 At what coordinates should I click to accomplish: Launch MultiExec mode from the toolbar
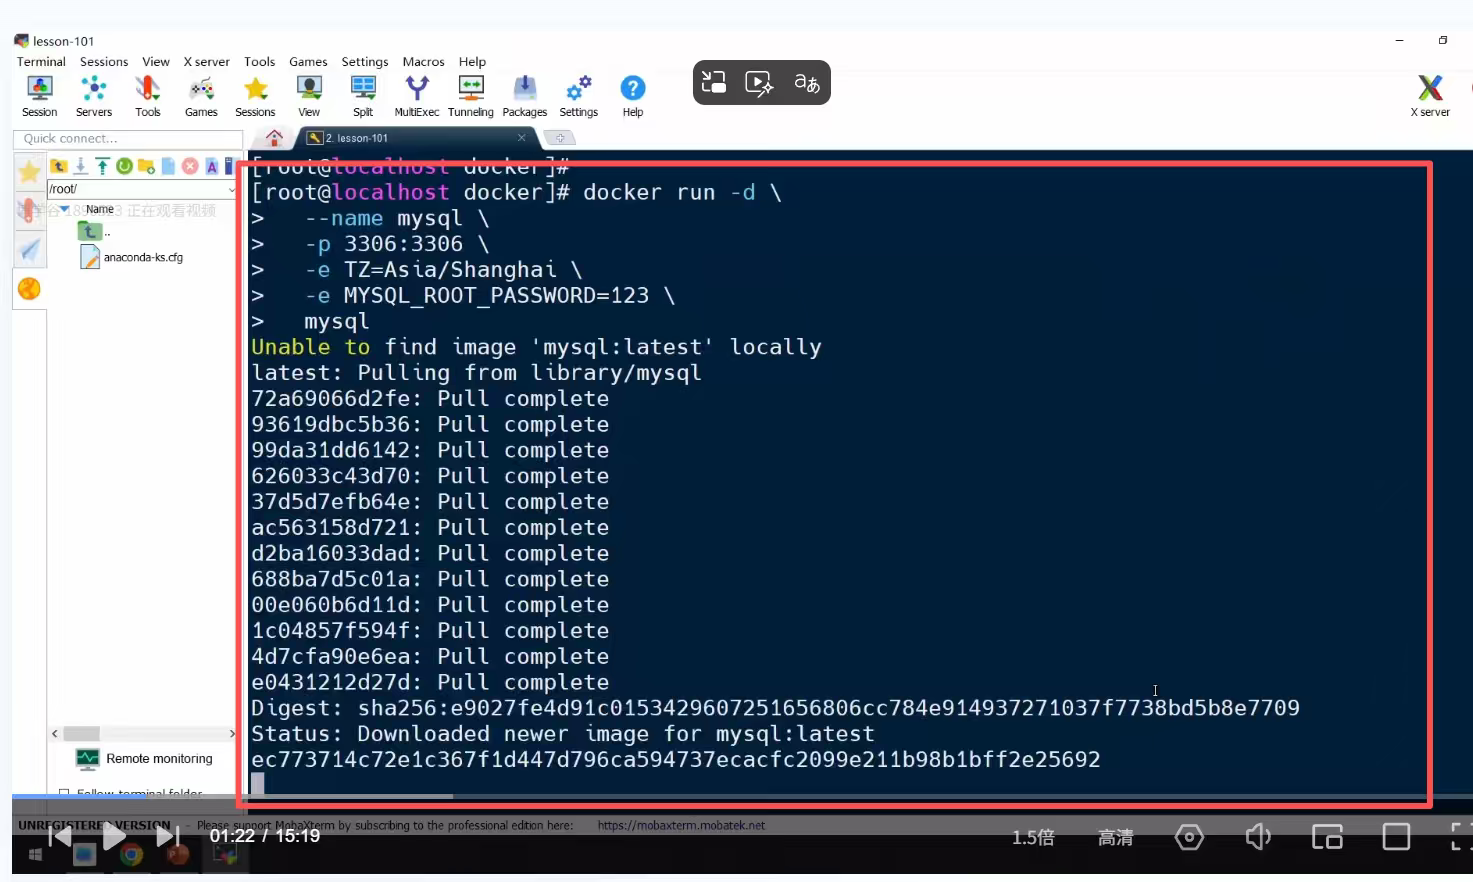tap(417, 97)
